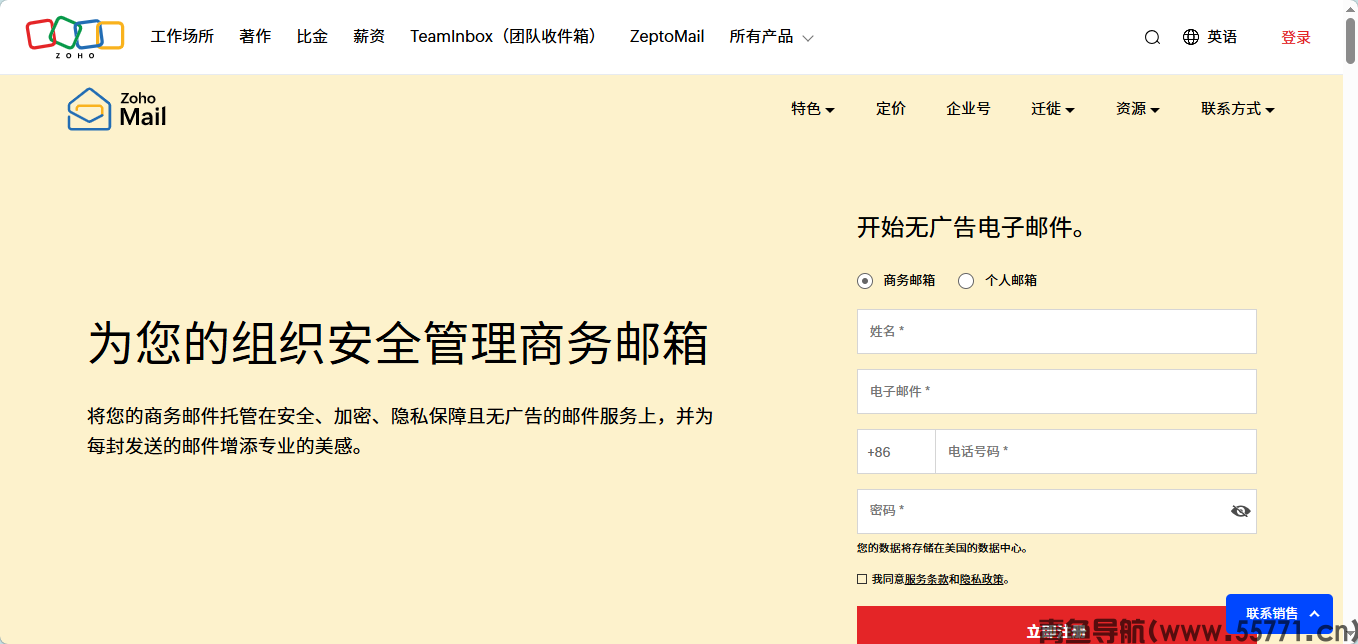Viewport: 1358px width, 644px height.
Task: Open 工作场所 in top navigation
Action: tap(182, 37)
